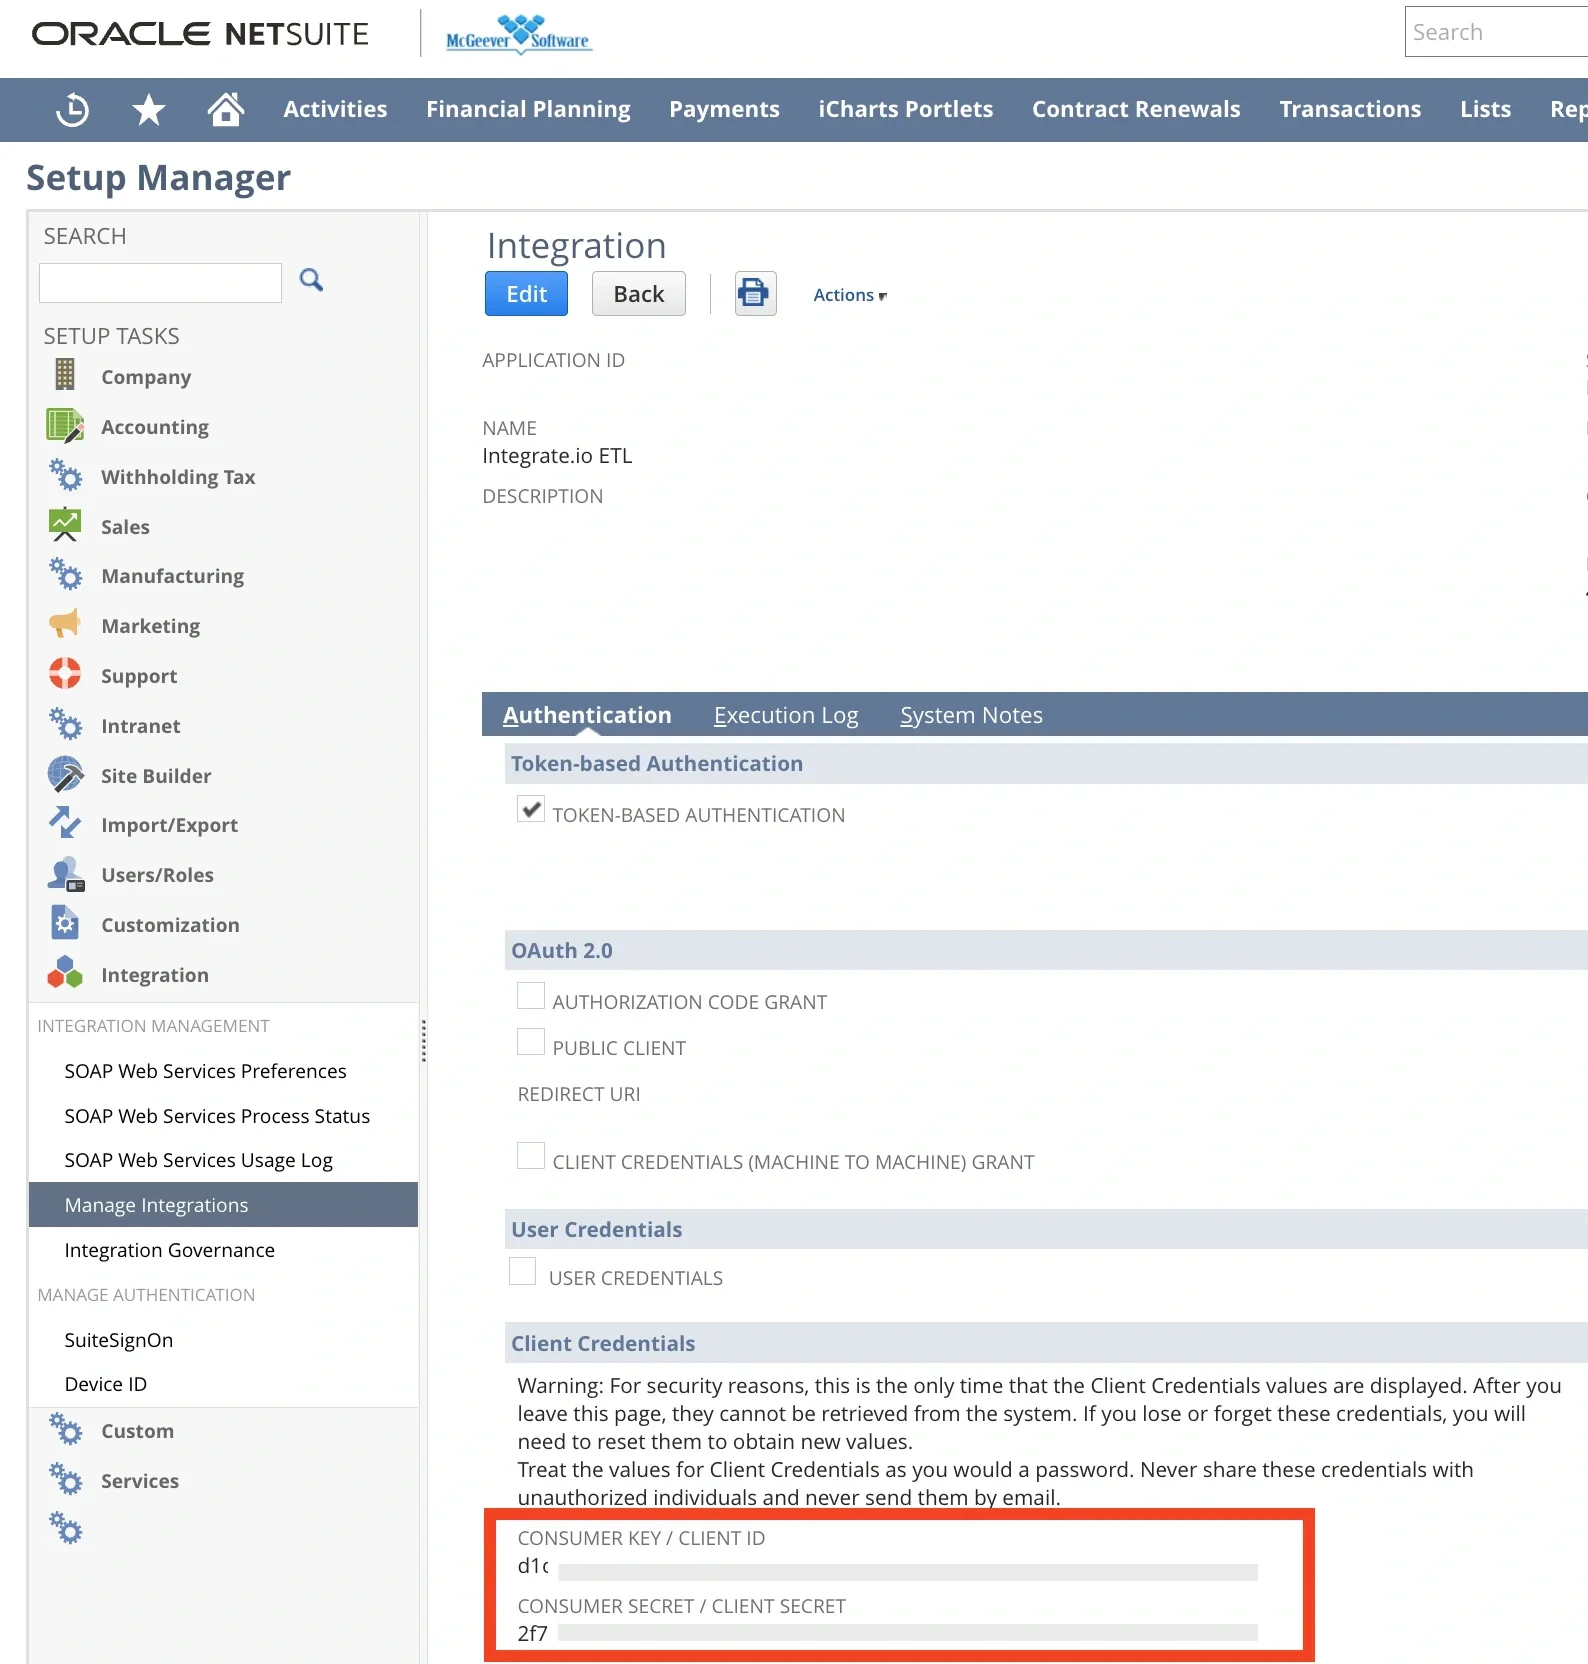
Task: Go to Home via house icon
Action: tap(226, 108)
